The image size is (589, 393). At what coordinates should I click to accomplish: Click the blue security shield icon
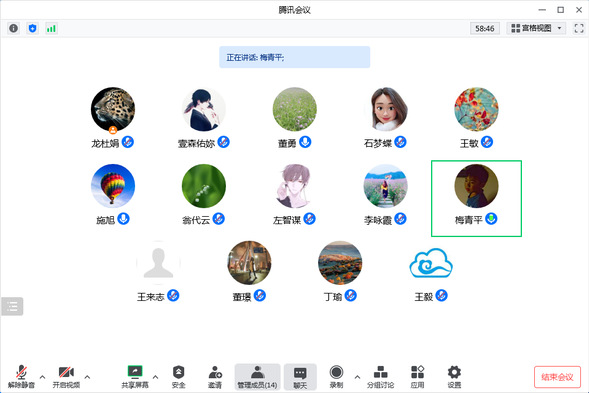click(33, 28)
